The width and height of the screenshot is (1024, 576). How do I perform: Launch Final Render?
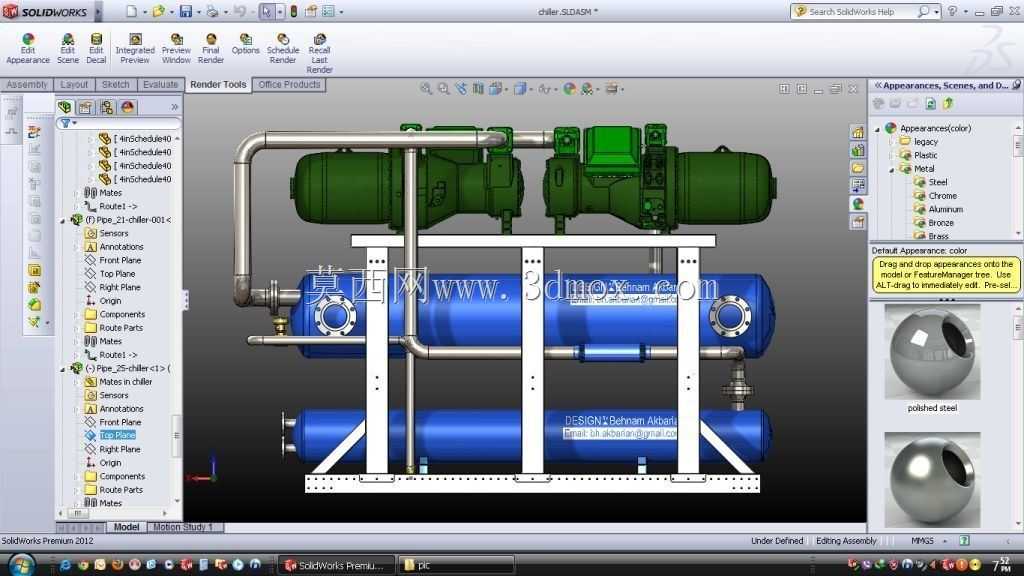[210, 49]
